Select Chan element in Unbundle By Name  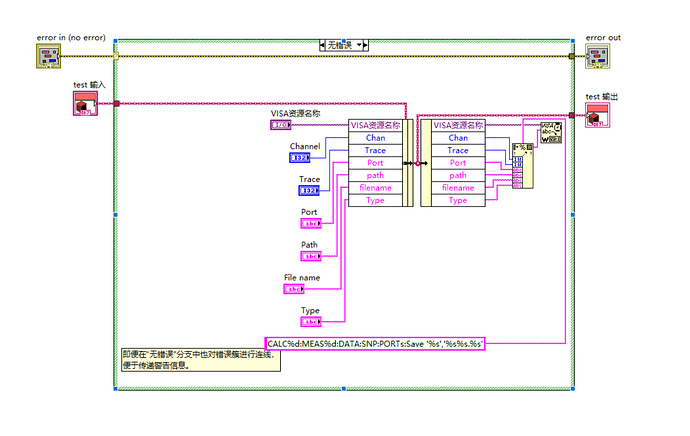457,138
